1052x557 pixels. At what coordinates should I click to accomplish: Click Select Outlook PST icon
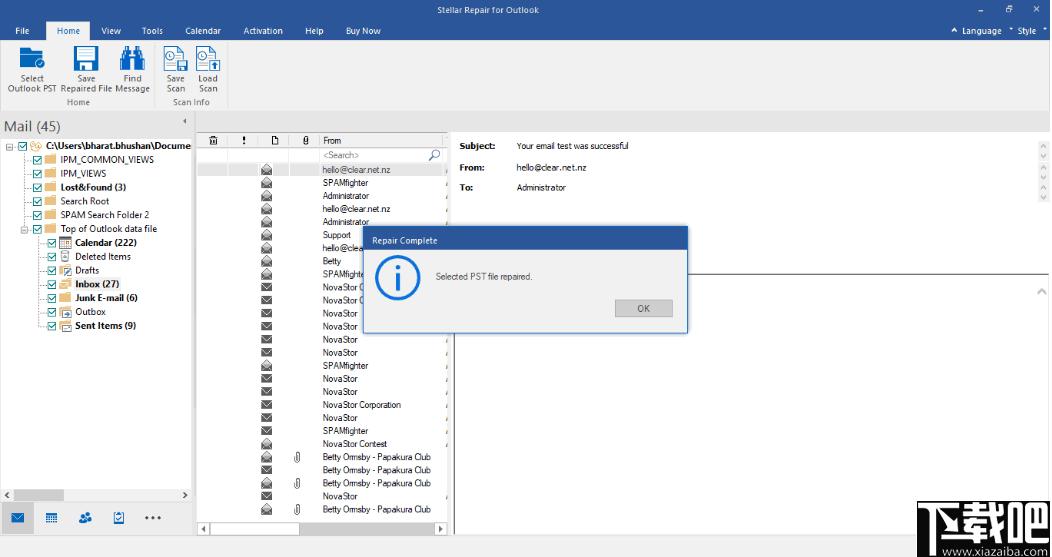32,58
